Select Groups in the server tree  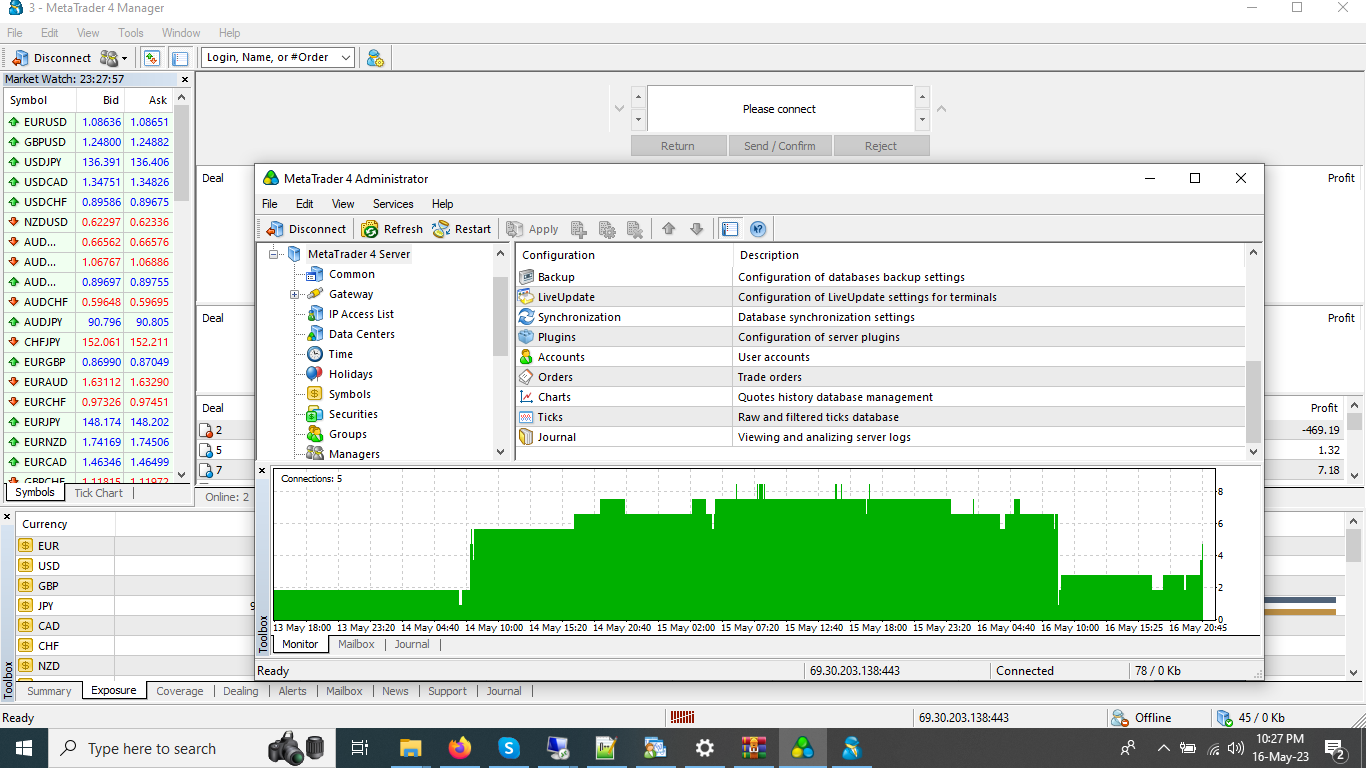pyautogui.click(x=347, y=434)
